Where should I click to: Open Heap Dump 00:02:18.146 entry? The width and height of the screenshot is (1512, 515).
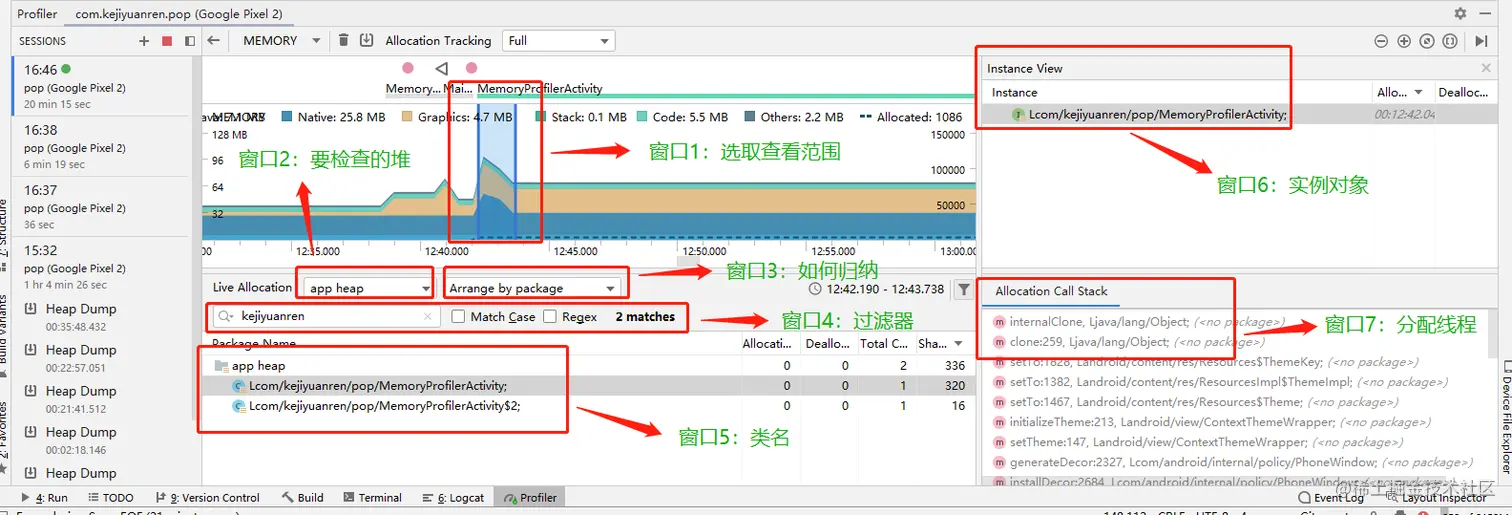(99, 440)
